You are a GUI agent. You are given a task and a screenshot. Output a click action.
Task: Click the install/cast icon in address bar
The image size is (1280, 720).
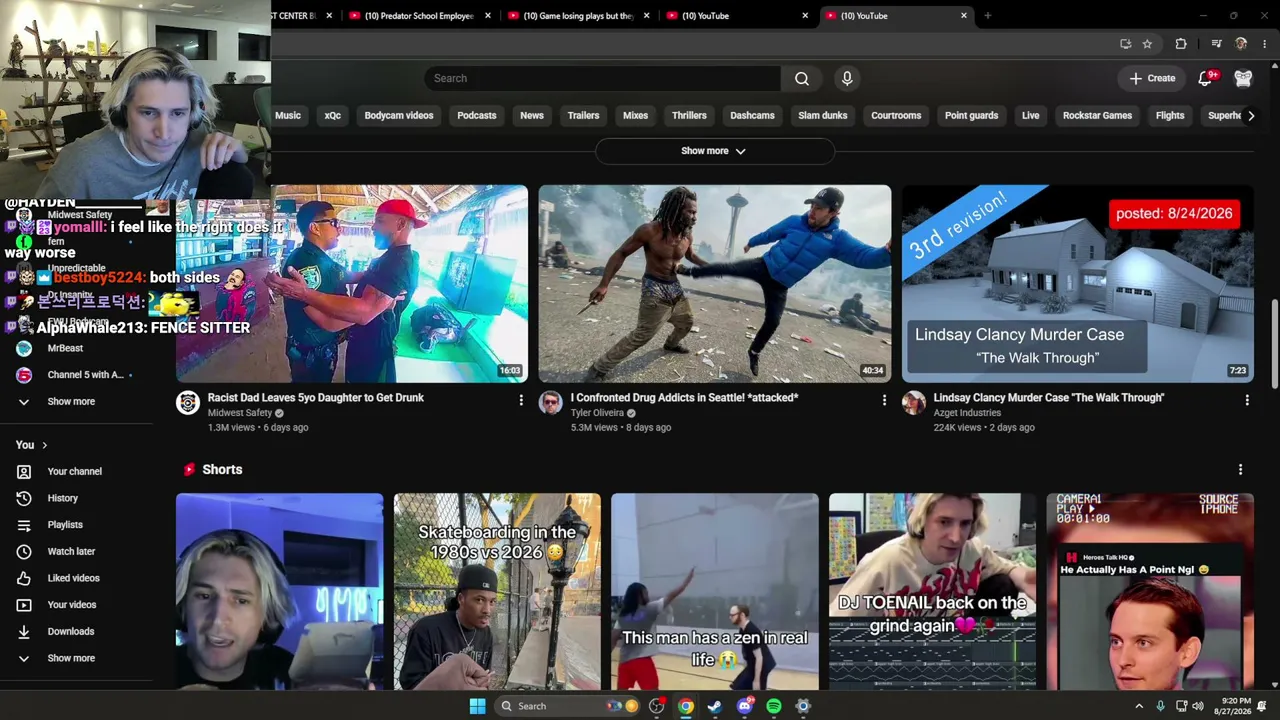pyautogui.click(x=1126, y=44)
